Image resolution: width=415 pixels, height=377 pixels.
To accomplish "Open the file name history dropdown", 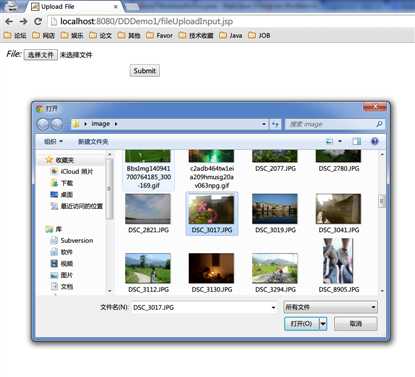I will [x=274, y=307].
